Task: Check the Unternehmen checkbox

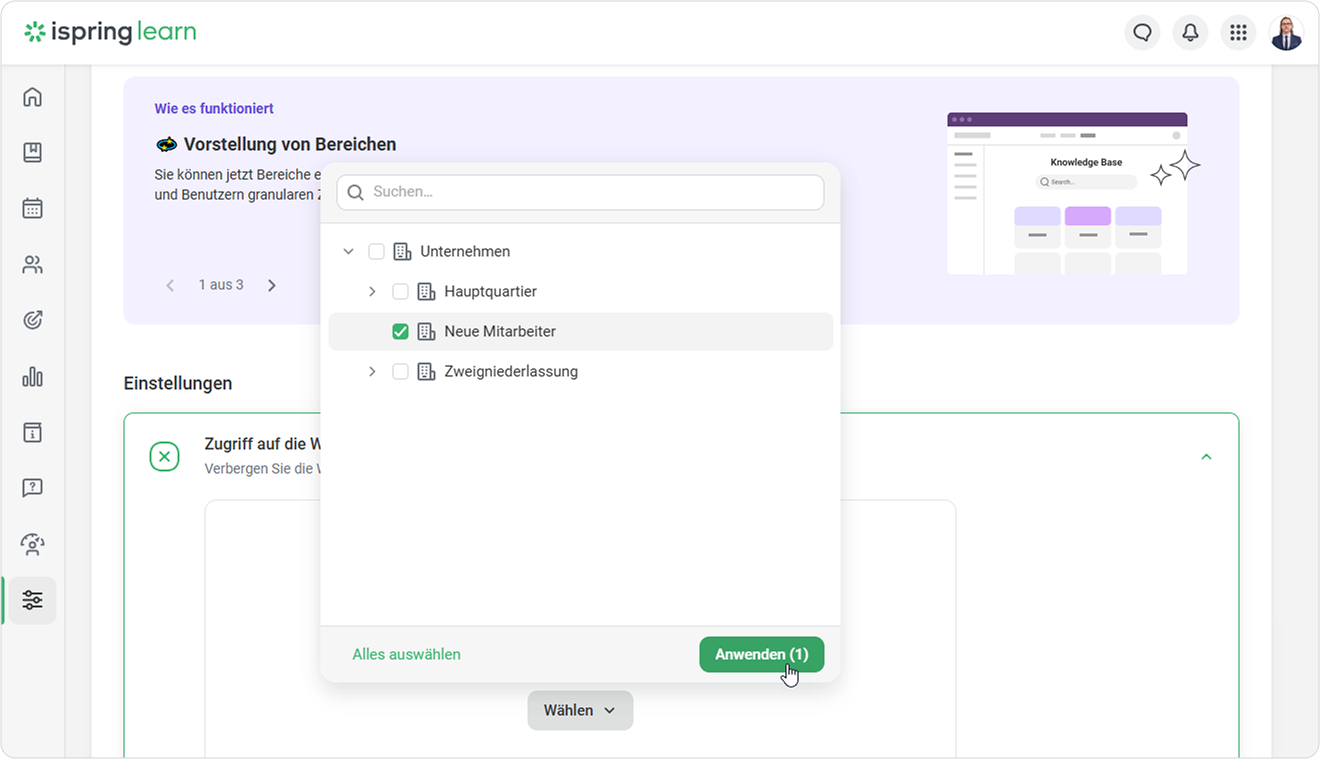Action: tap(376, 252)
